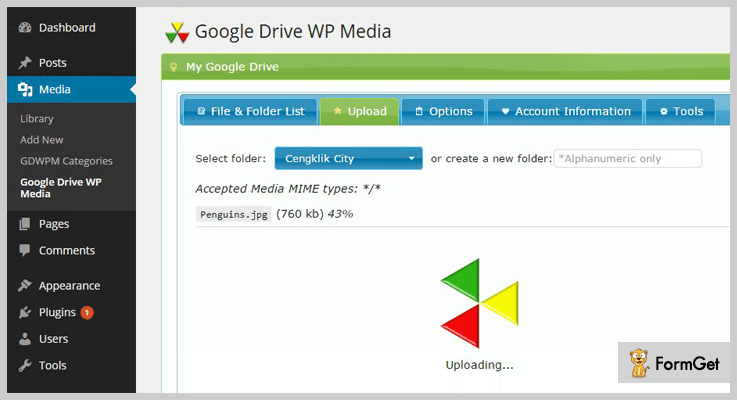
Task: Open the Account Information tab
Action: pyautogui.click(x=565, y=111)
